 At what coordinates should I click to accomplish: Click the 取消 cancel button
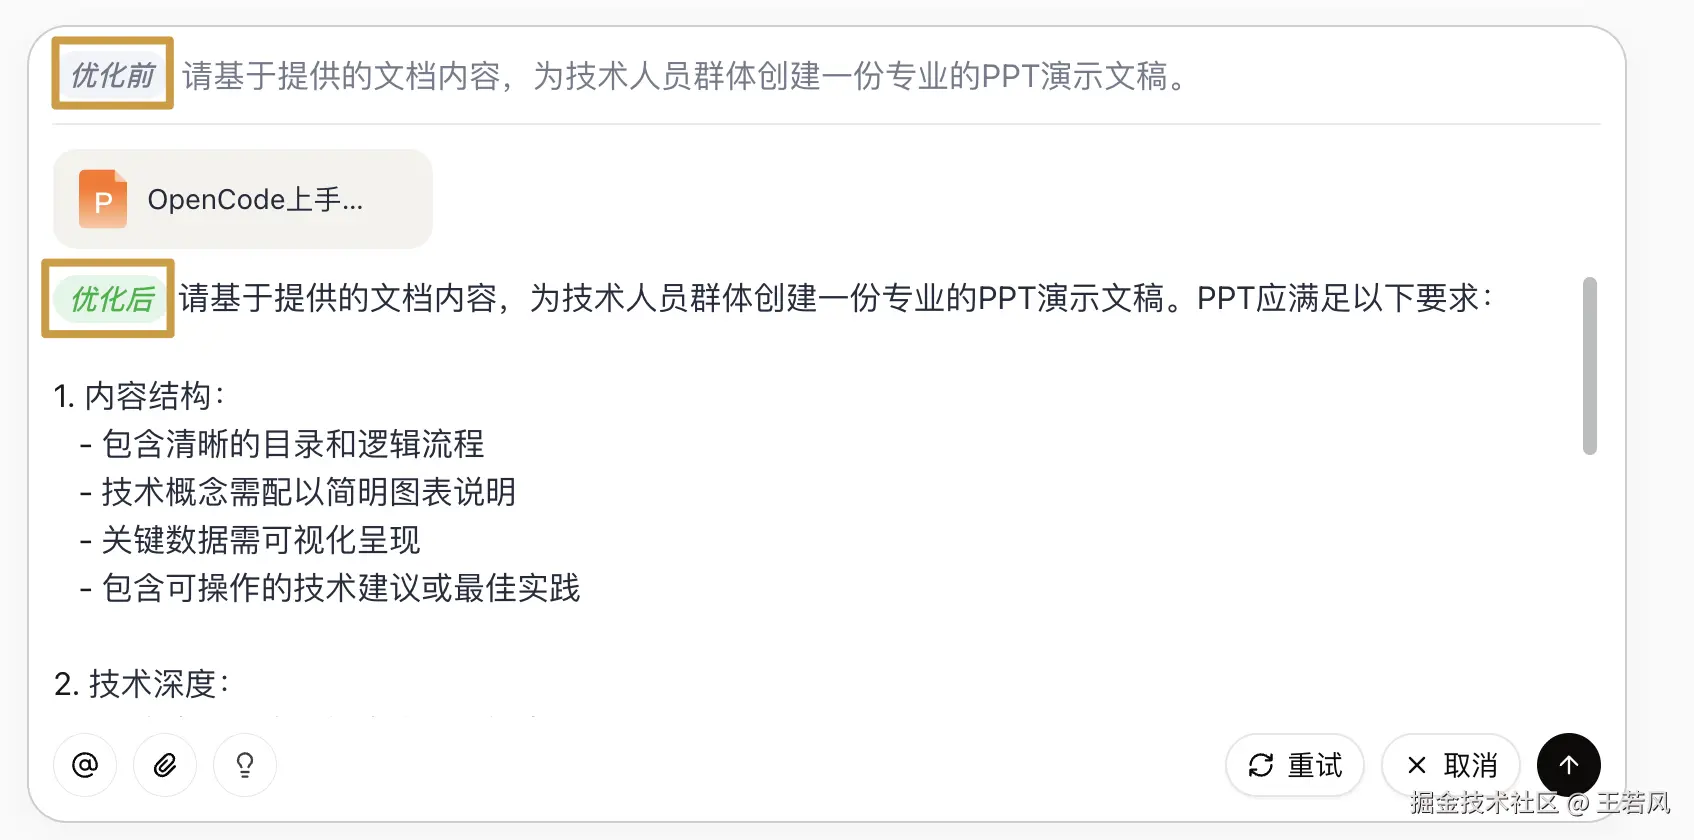tap(1451, 765)
